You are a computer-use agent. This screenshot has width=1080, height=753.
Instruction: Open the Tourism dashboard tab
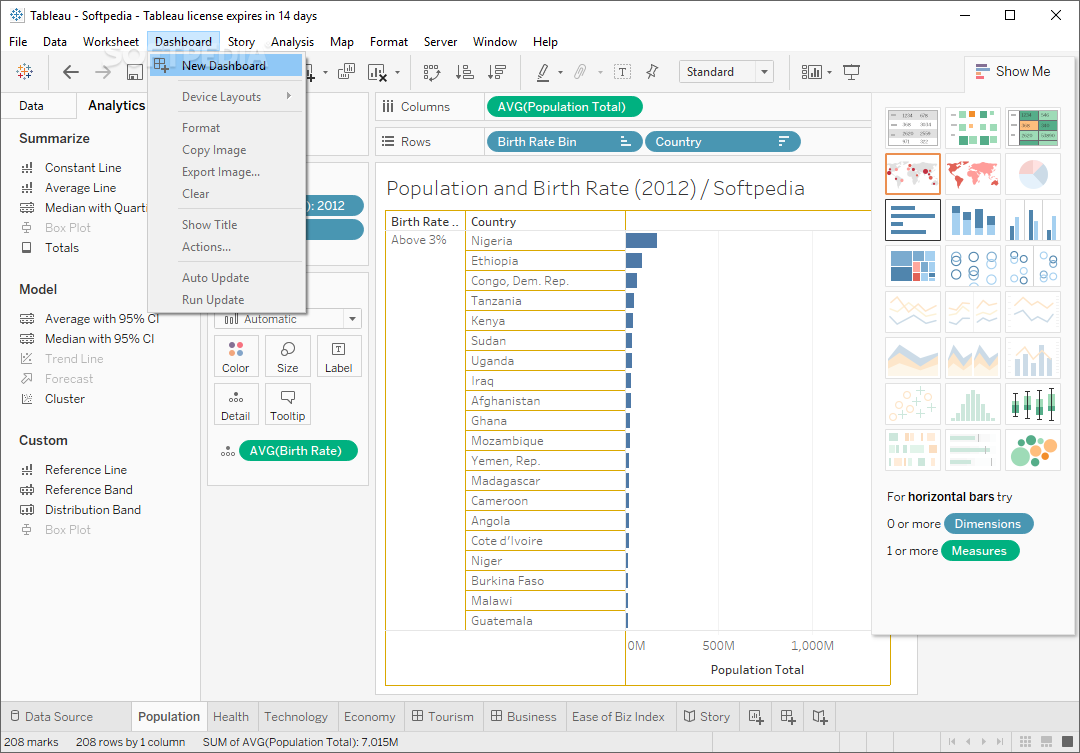[x=443, y=716]
